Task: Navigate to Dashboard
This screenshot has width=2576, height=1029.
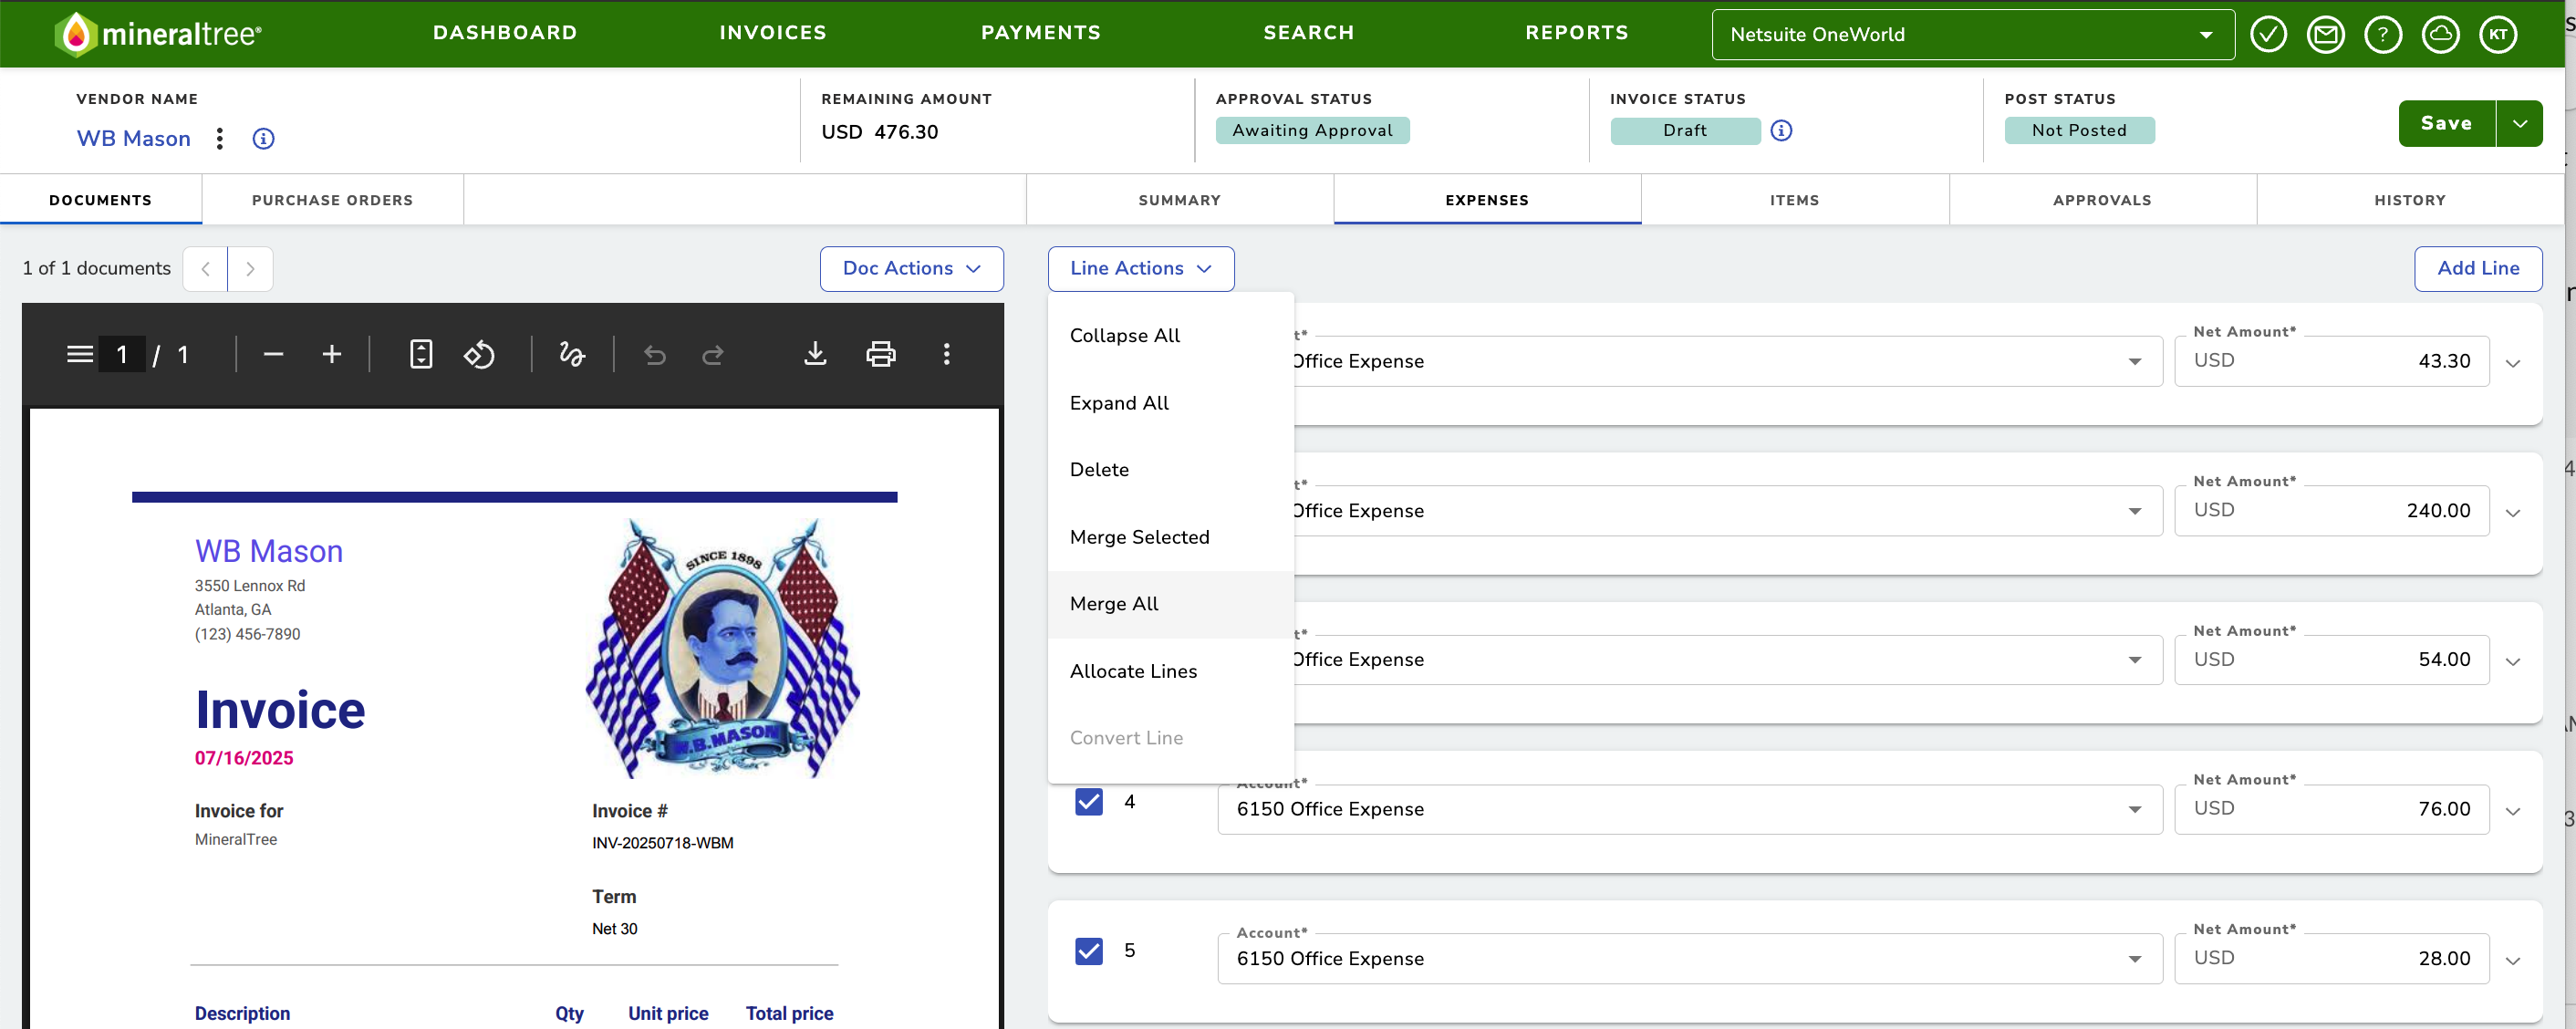Action: point(505,33)
